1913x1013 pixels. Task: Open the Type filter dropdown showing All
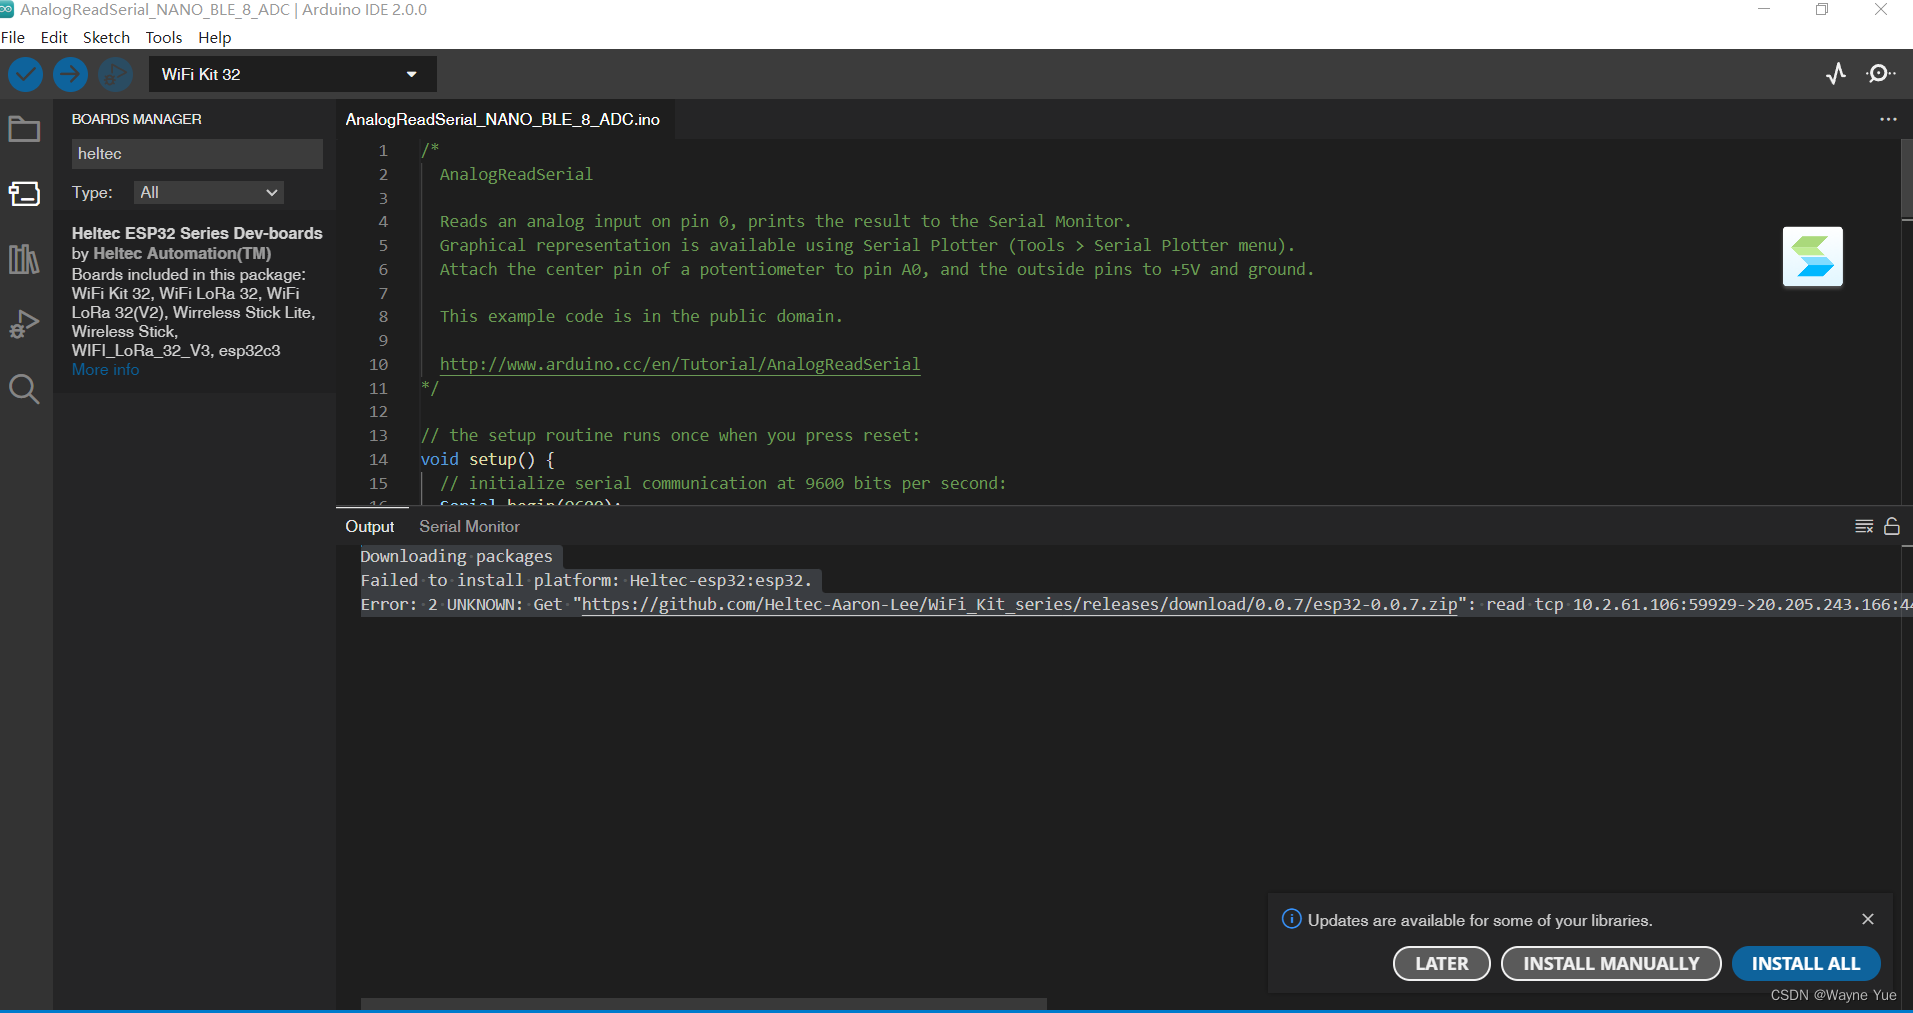pos(207,192)
